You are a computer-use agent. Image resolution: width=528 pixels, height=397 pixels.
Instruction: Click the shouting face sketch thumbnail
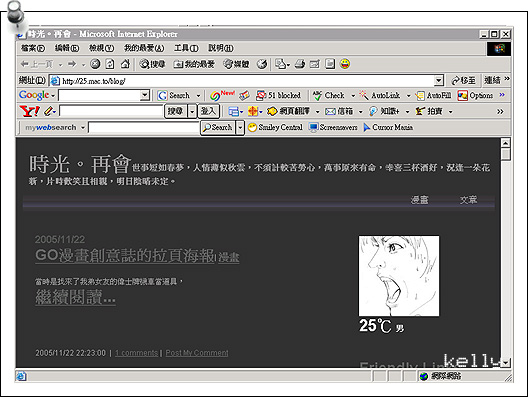point(399,276)
